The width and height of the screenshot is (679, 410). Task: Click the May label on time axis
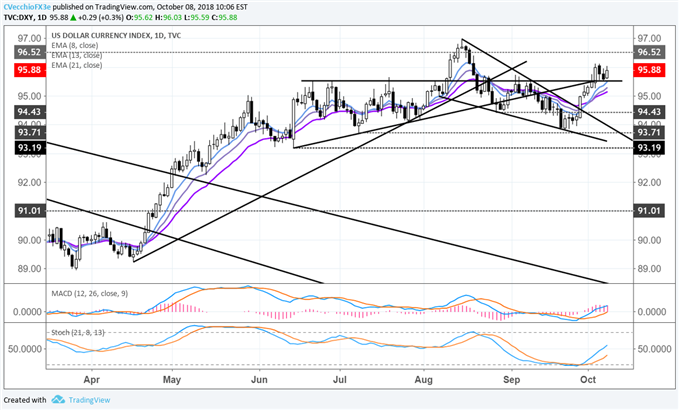[171, 380]
